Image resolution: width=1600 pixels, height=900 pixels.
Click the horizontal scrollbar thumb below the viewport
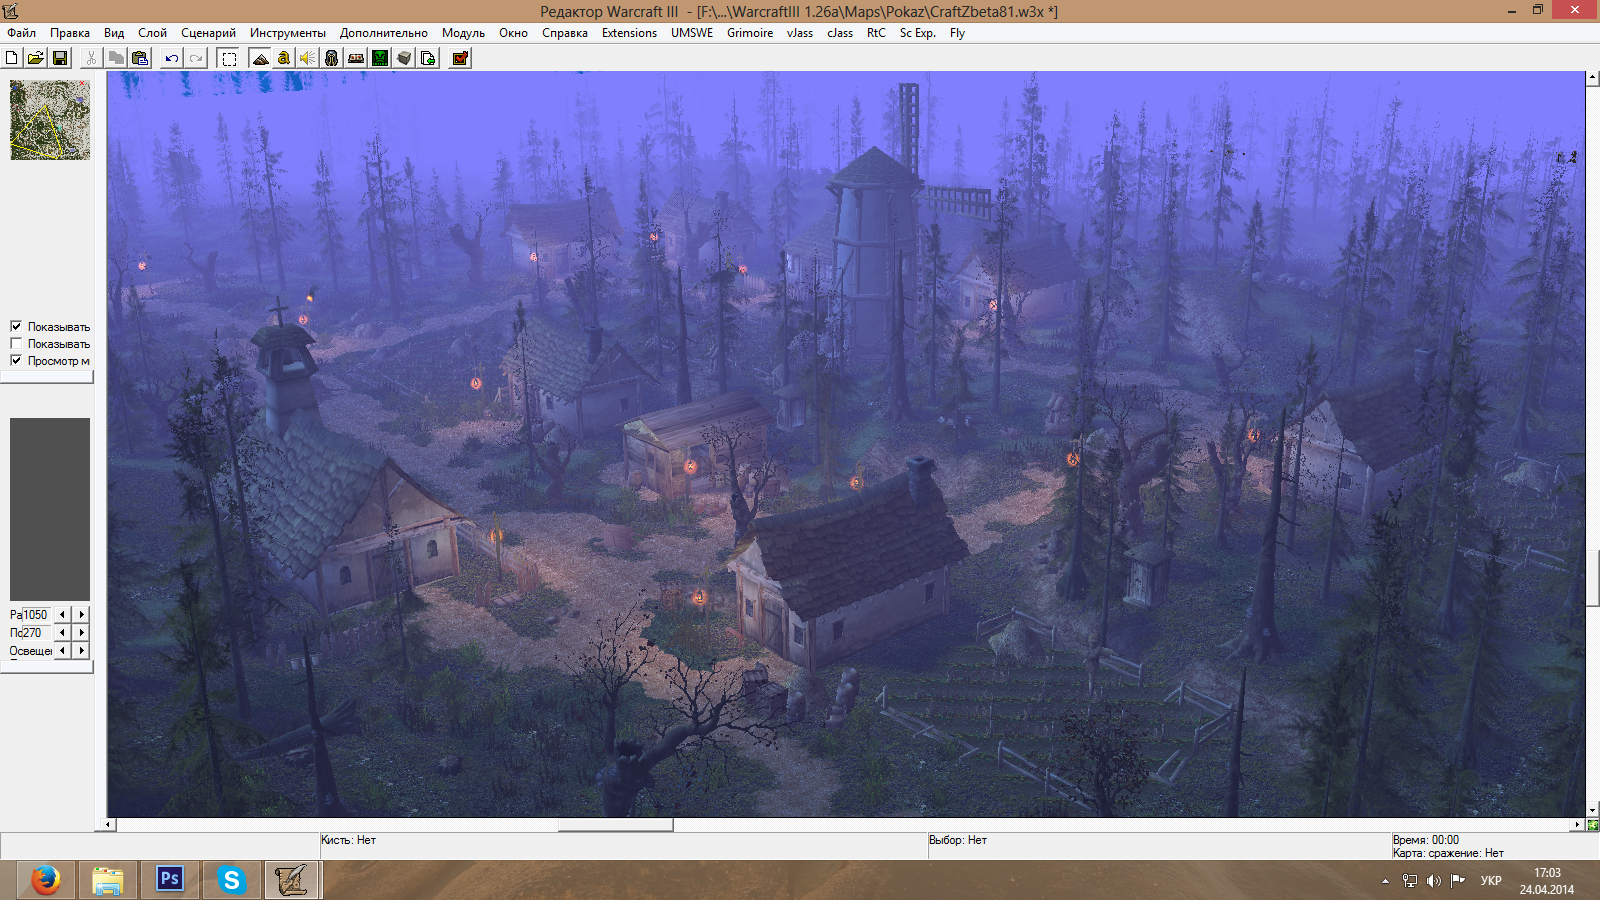615,825
